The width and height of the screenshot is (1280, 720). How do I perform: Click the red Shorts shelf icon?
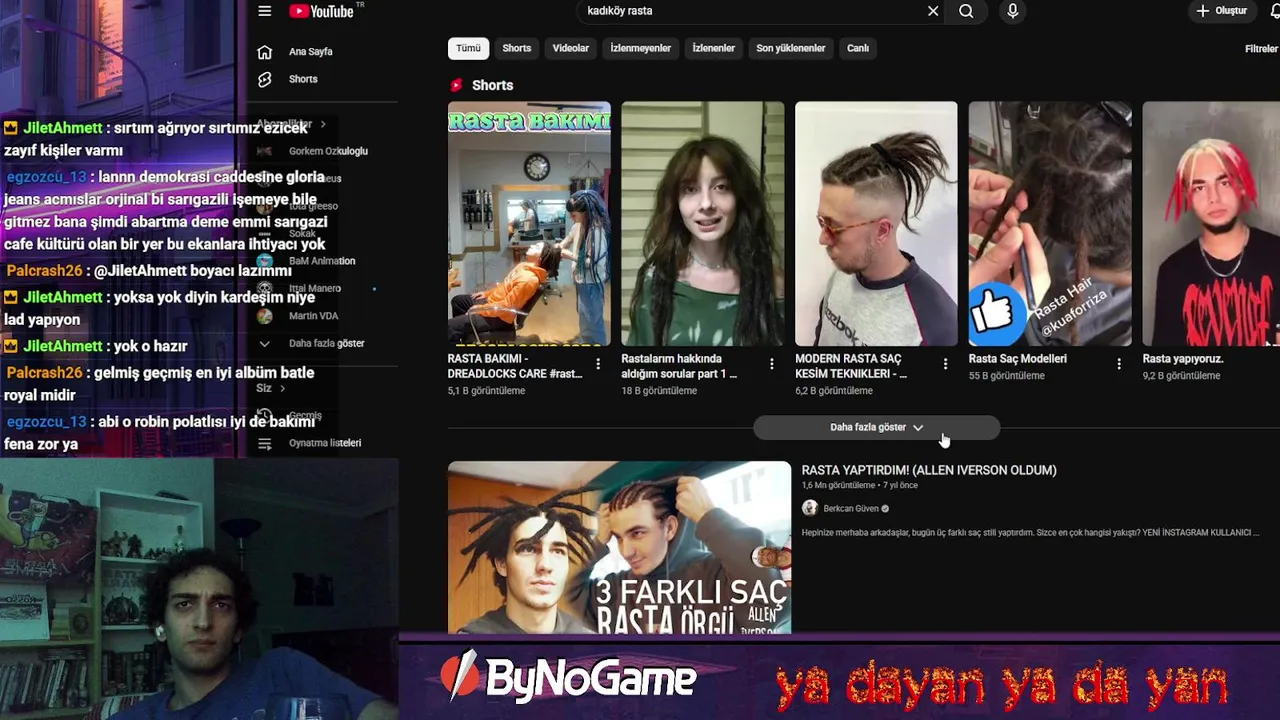456,85
